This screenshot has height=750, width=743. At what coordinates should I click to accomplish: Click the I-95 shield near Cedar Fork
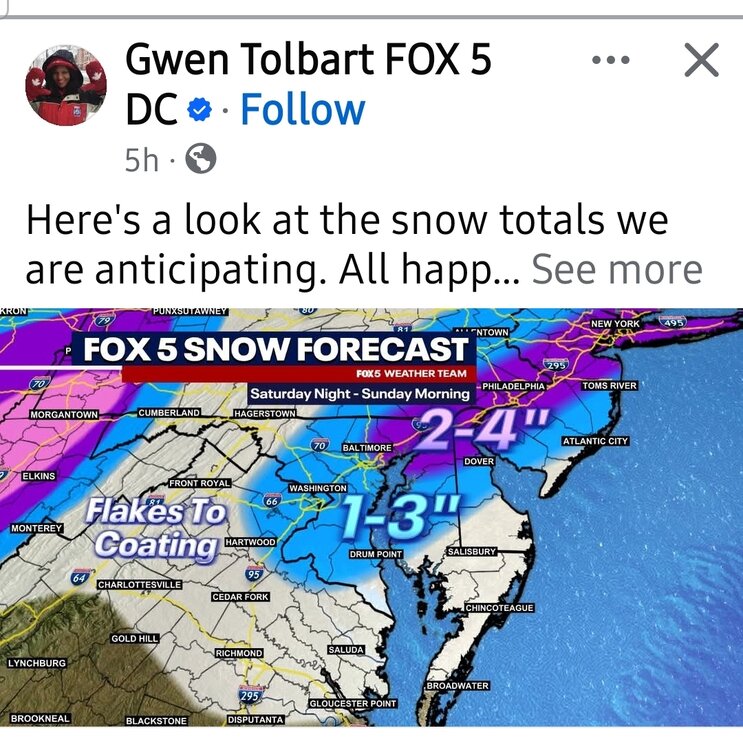(x=255, y=575)
